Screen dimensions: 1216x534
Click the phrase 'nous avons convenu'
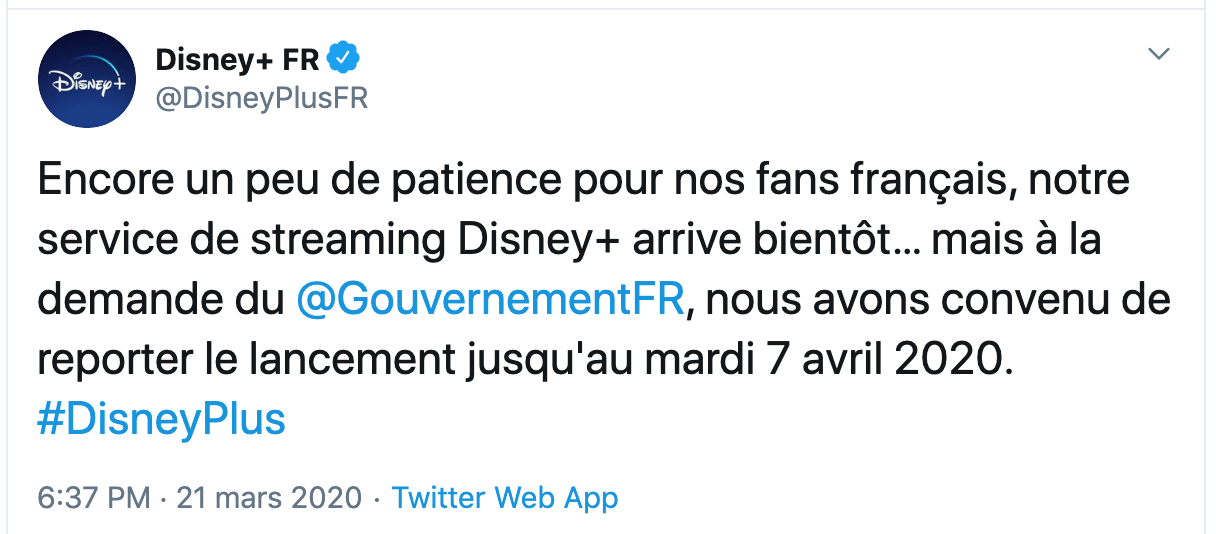[915, 300]
